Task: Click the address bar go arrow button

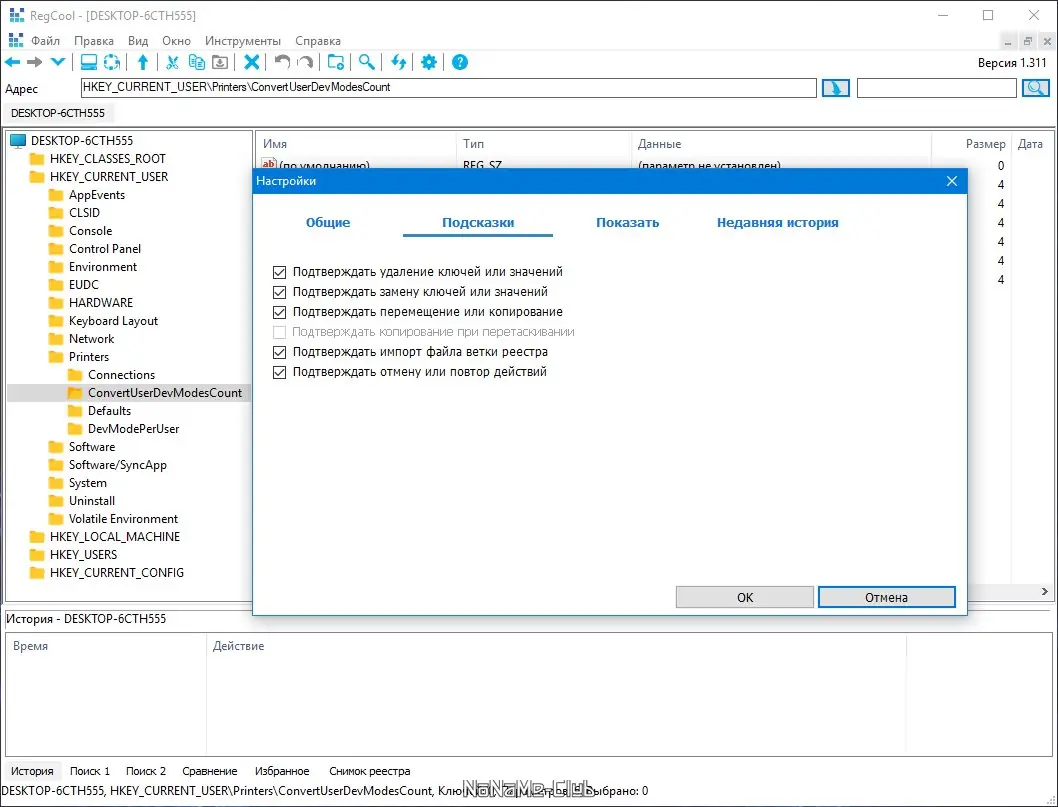Action: (x=835, y=88)
